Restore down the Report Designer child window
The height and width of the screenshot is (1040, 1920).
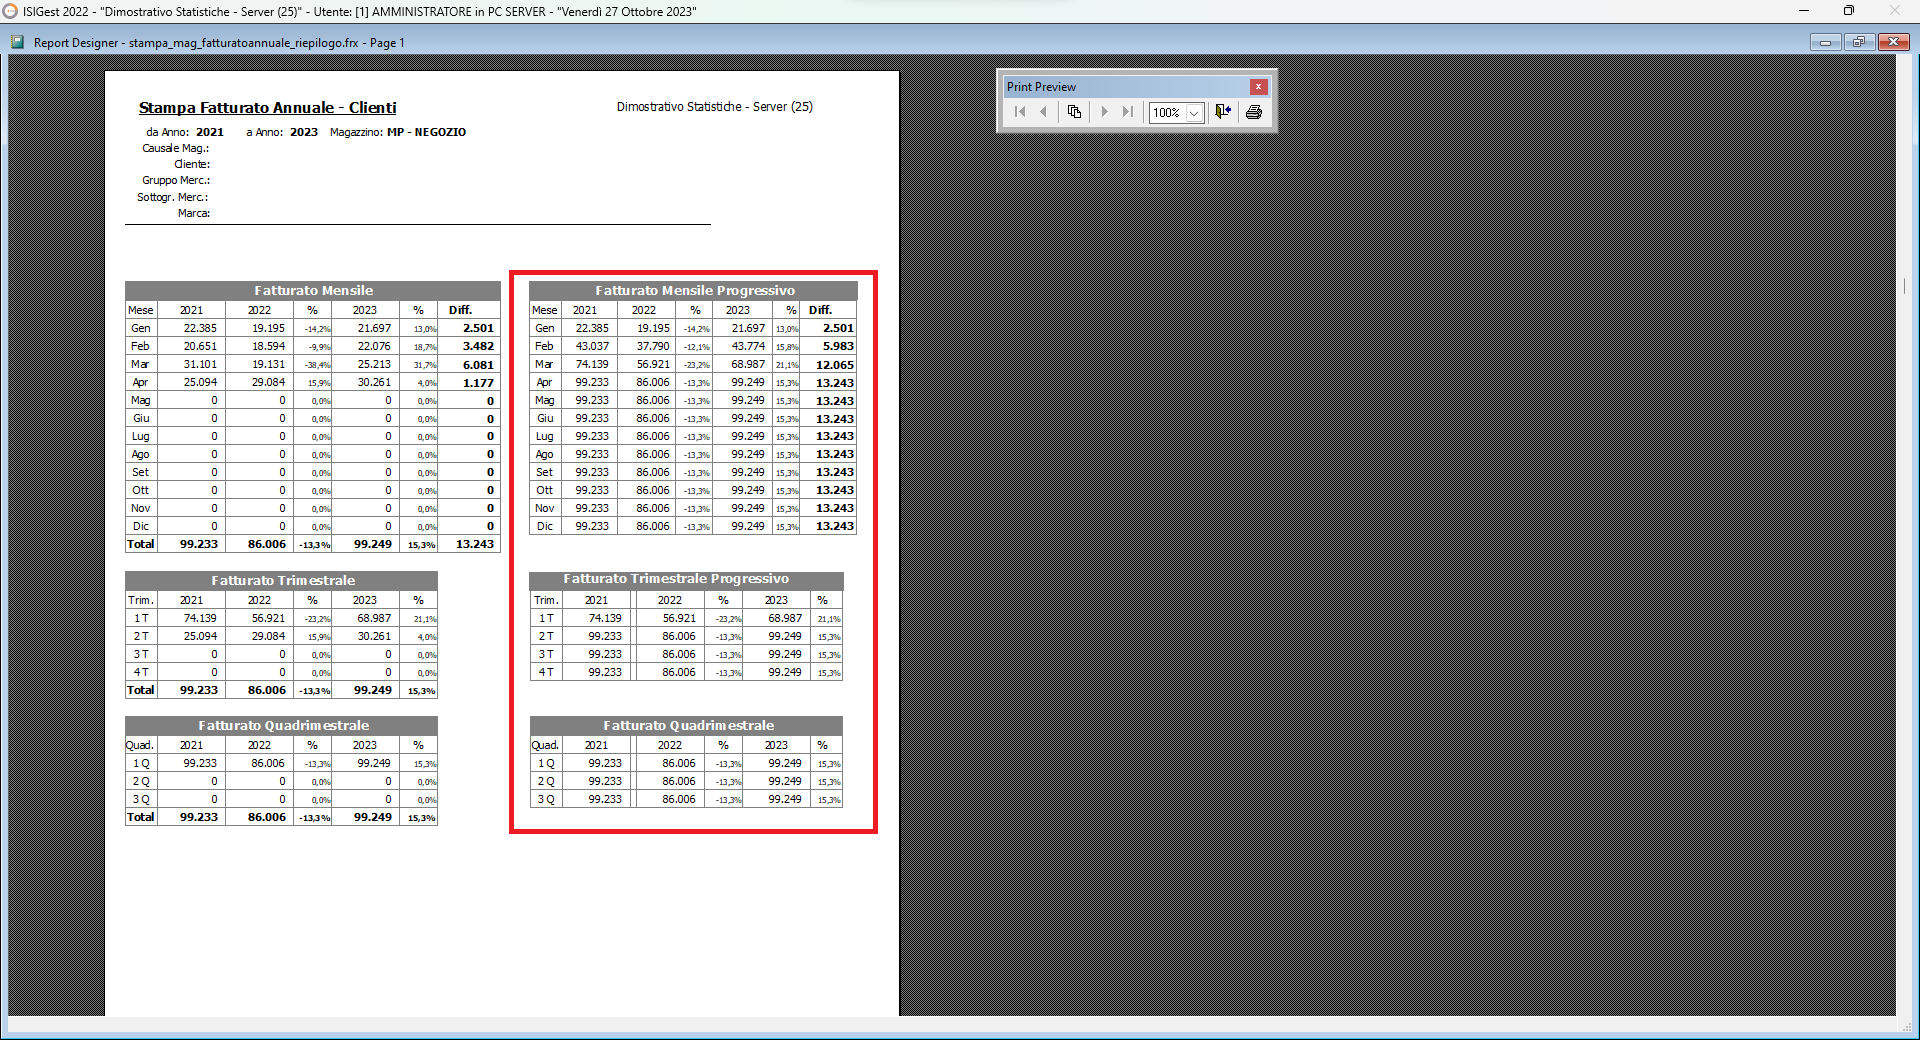click(x=1859, y=42)
